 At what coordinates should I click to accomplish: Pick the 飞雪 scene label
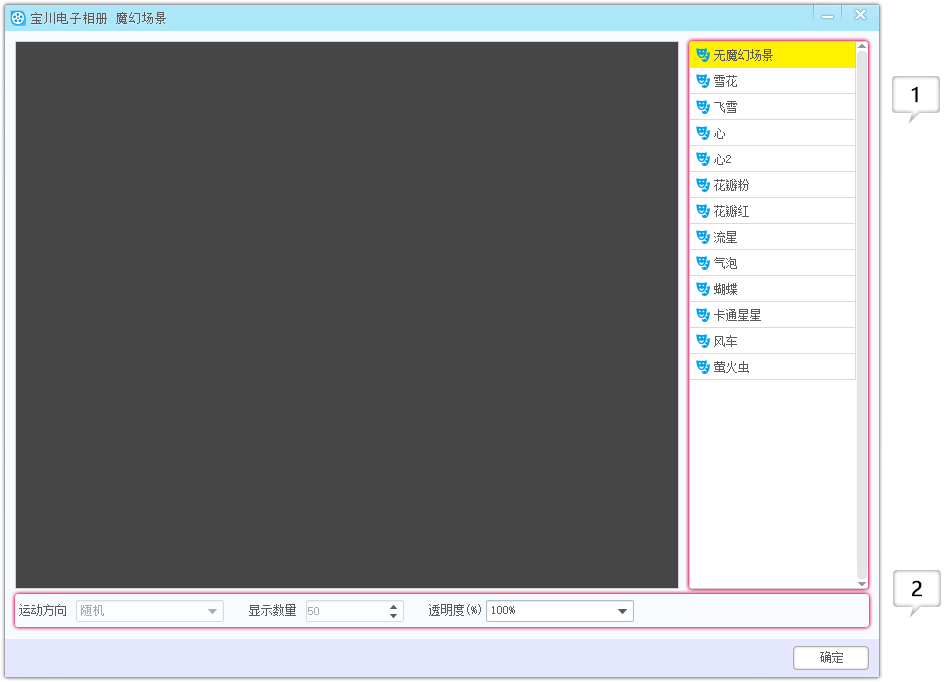pos(725,107)
